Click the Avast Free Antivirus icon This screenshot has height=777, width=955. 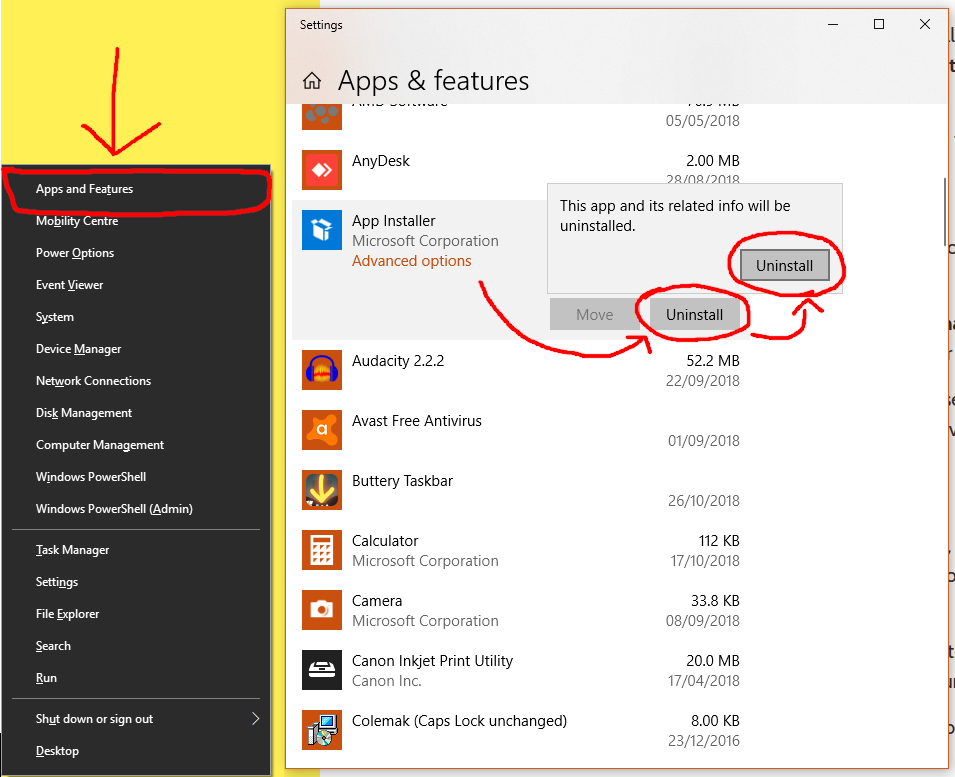click(322, 430)
